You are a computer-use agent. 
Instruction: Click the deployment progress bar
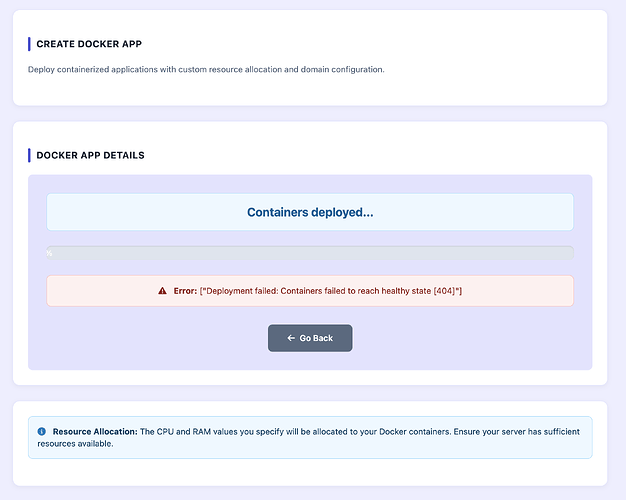[x=310, y=253]
